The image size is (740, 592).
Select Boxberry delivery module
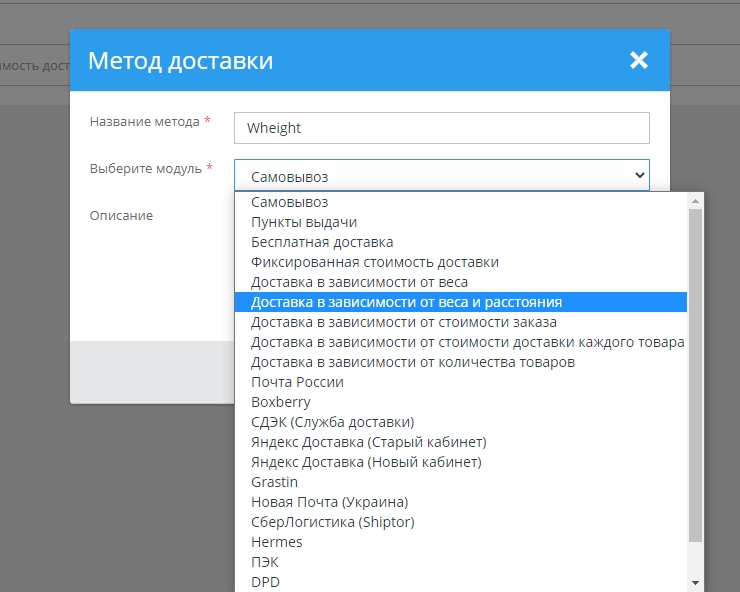point(282,402)
